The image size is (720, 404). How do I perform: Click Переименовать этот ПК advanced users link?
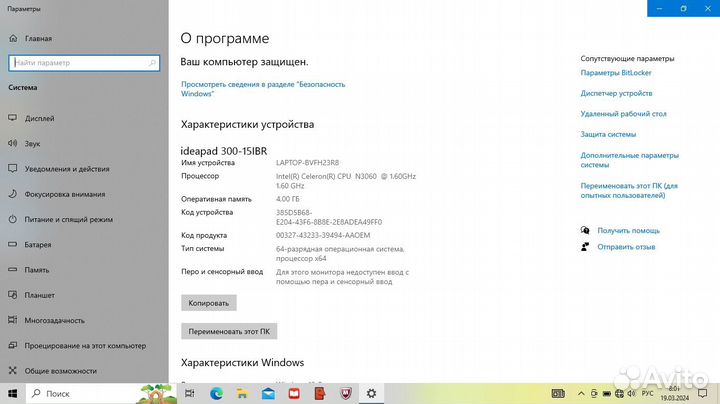[x=629, y=191]
